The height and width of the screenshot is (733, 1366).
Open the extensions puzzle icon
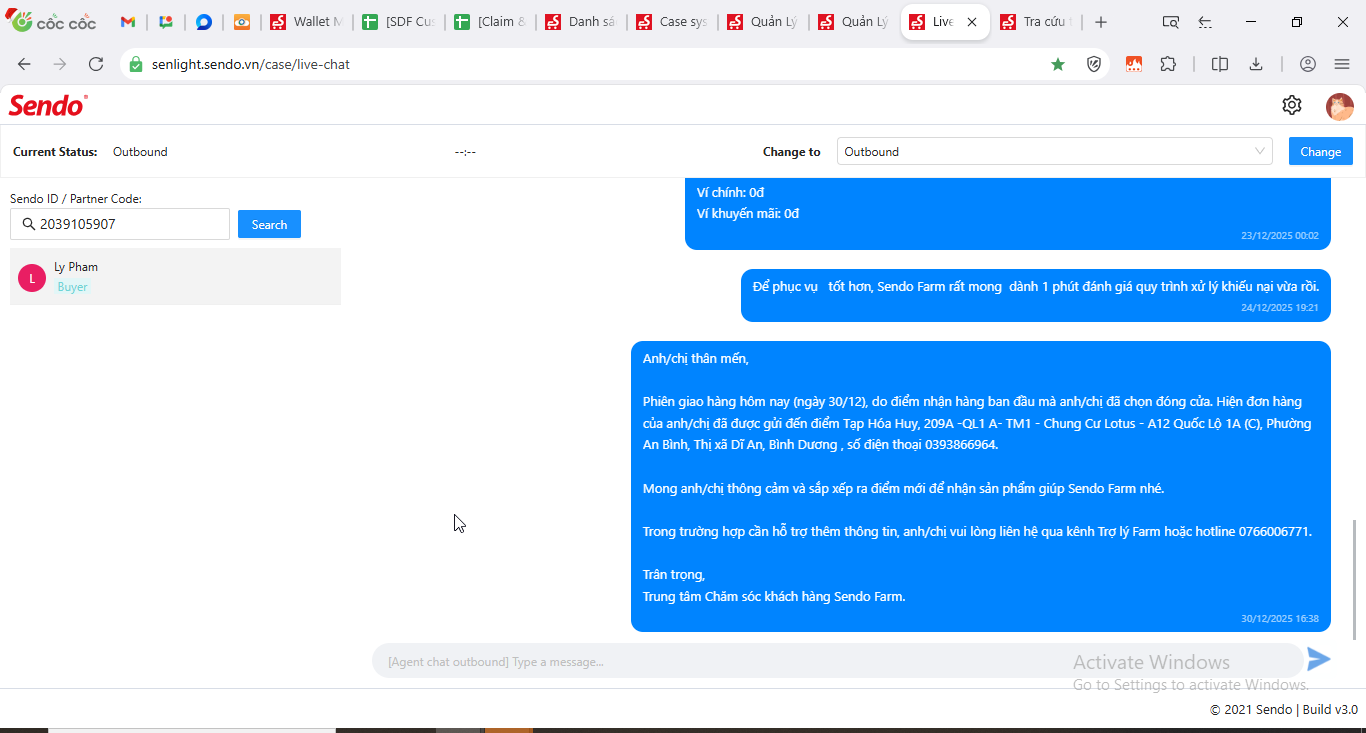[x=1168, y=64]
